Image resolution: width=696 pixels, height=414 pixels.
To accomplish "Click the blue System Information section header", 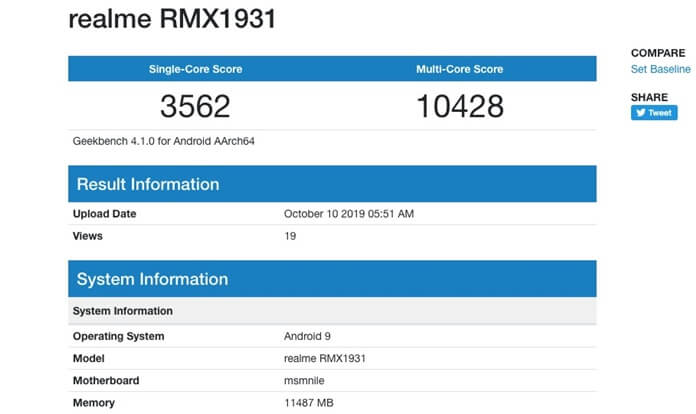I will [x=332, y=279].
